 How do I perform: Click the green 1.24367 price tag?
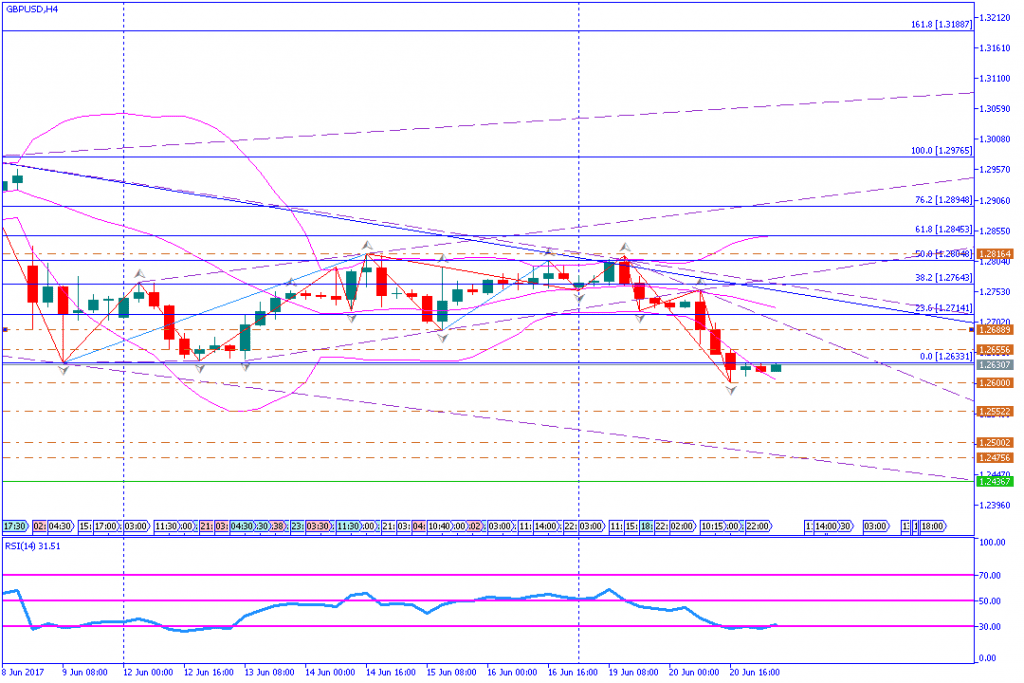click(x=995, y=481)
